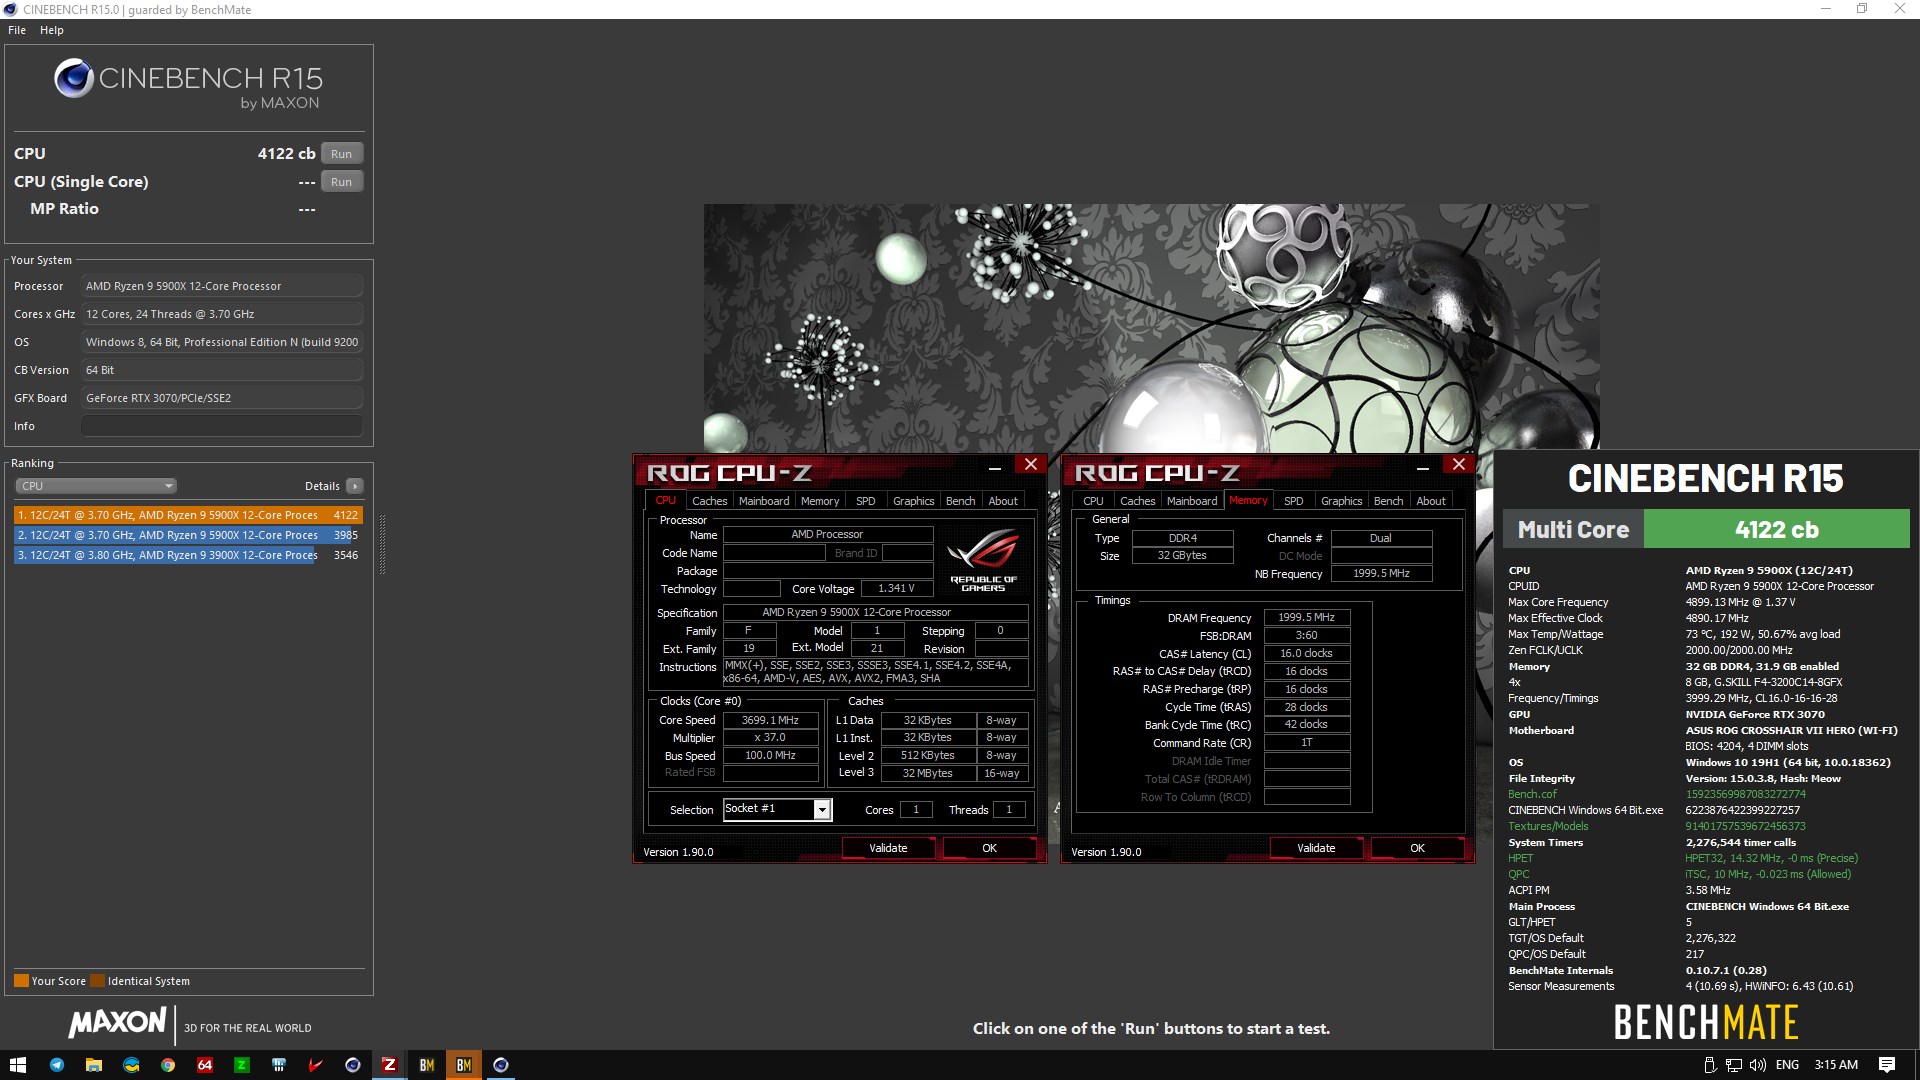Screen dimensions: 1920x1080
Task: Open Socket #1 selection dropdown in CPU-Z
Action: (x=777, y=809)
